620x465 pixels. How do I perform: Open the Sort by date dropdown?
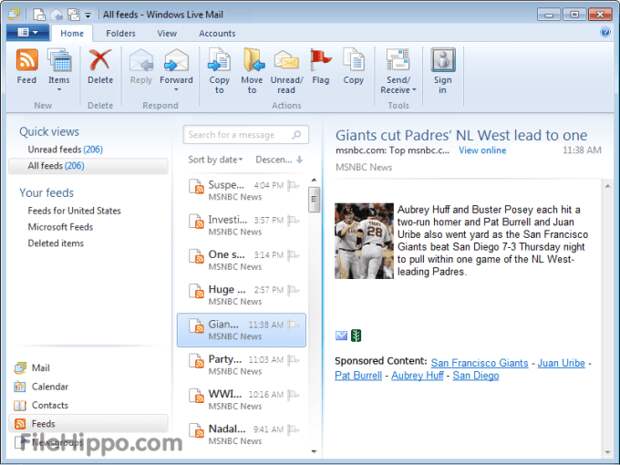click(215, 160)
